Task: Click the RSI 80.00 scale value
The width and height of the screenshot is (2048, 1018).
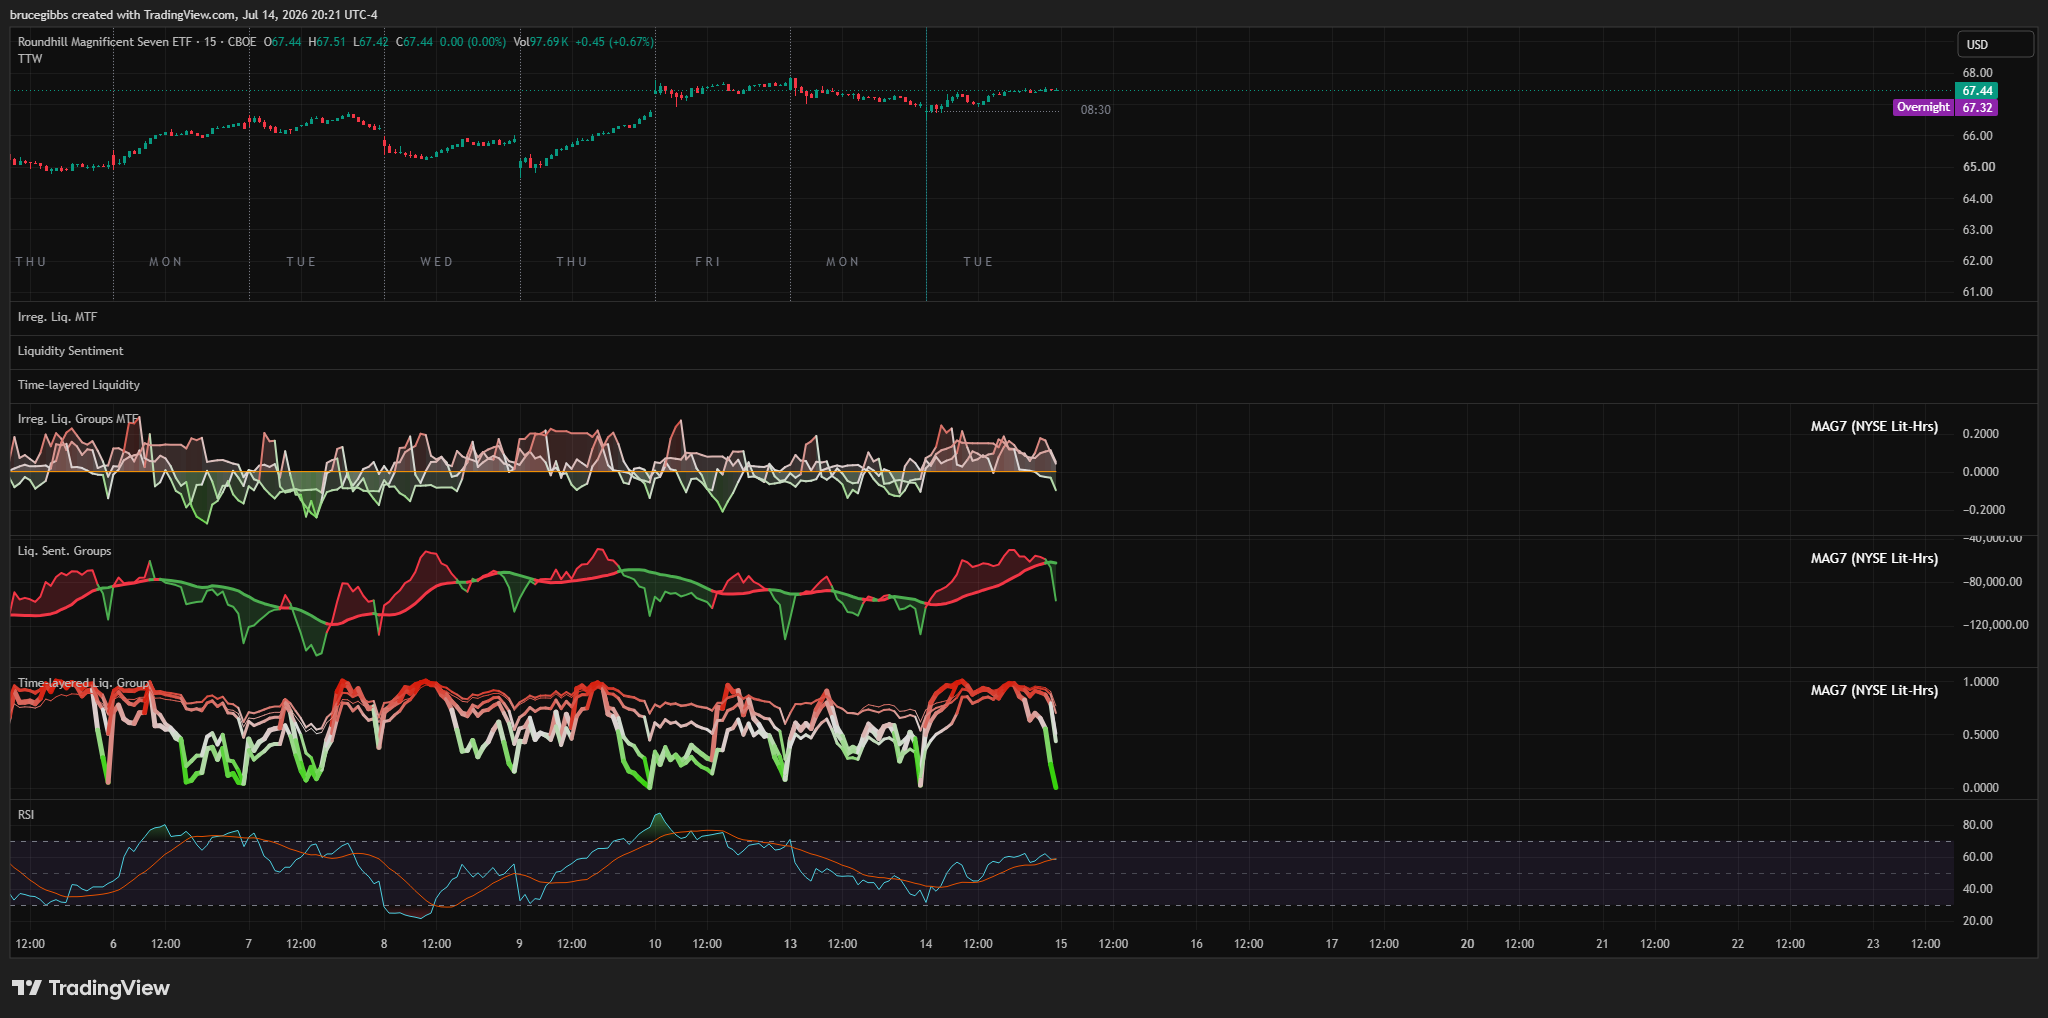Action: click(1977, 825)
